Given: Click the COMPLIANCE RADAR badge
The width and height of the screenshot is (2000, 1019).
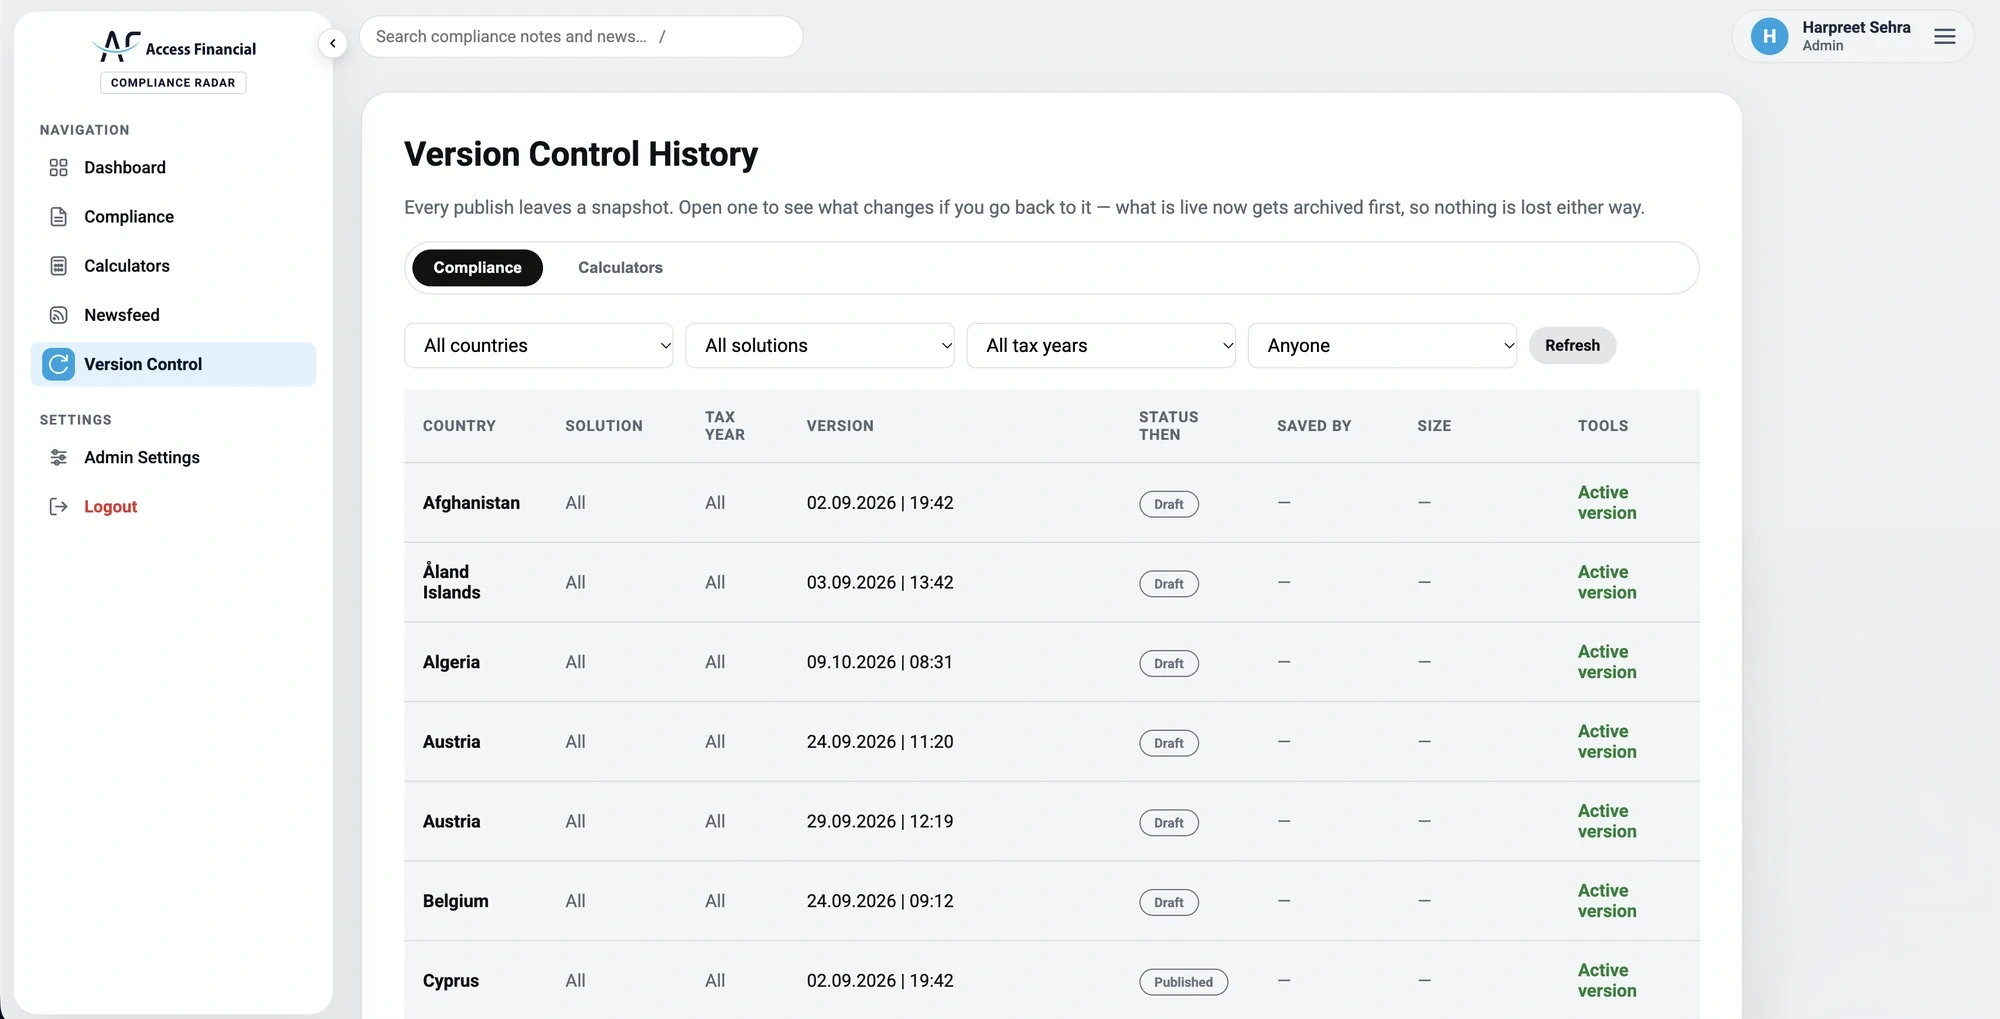Looking at the screenshot, I should (173, 82).
